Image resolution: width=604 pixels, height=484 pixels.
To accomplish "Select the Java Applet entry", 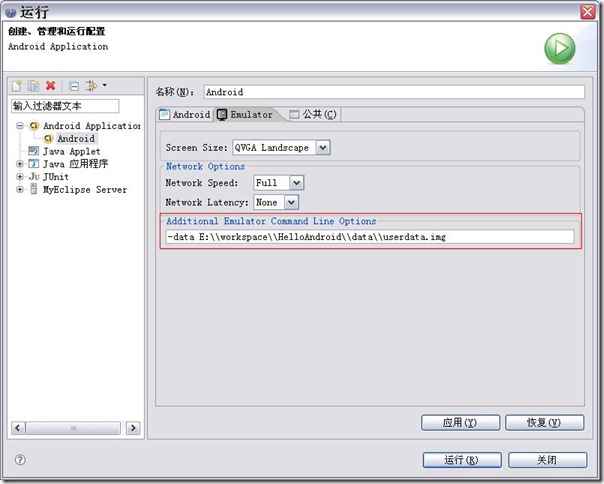I will coord(72,151).
